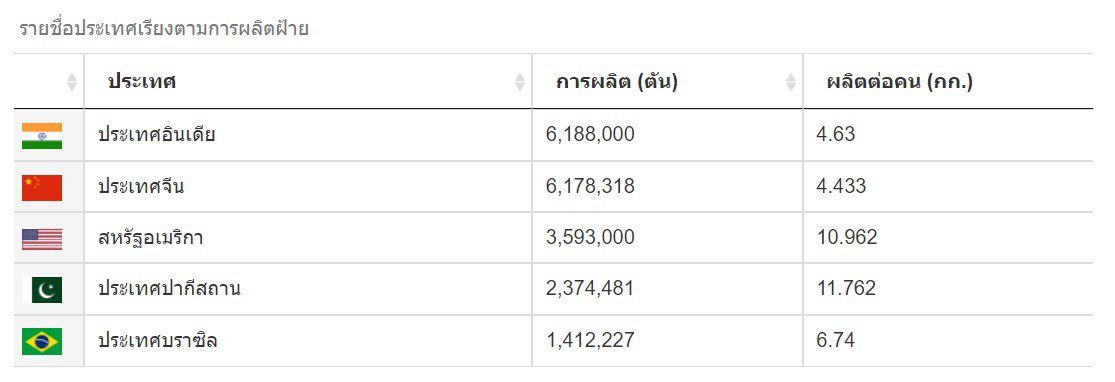
Task: Open the ประเทศปากีสถาน link
Action: point(169,289)
